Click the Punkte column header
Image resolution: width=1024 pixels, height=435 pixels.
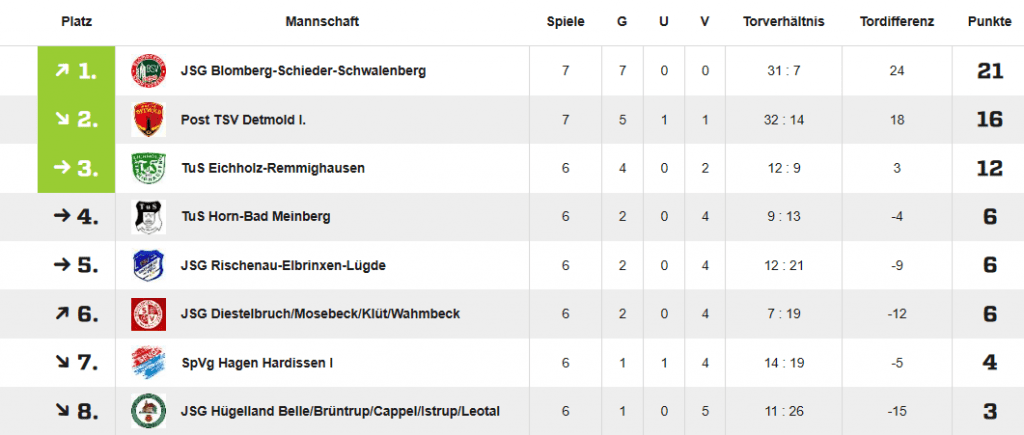click(990, 22)
